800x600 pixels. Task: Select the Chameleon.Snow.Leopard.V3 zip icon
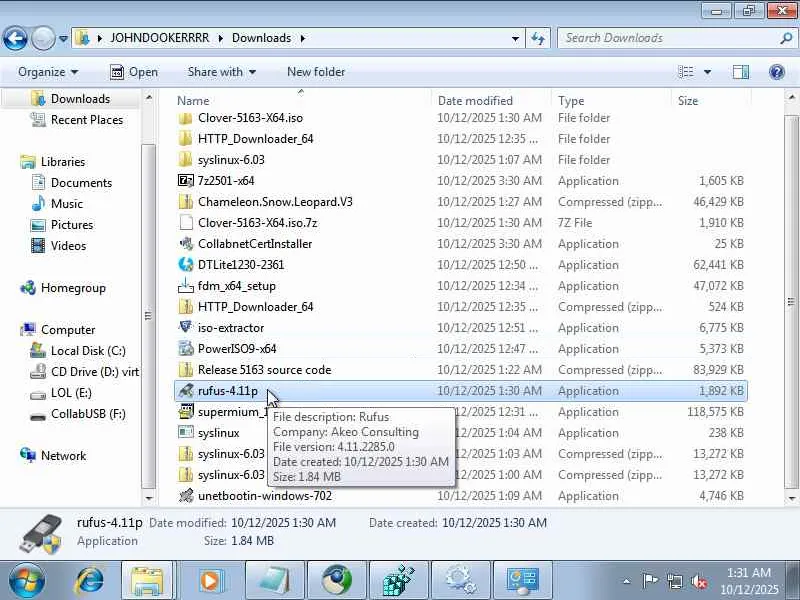click(x=186, y=202)
